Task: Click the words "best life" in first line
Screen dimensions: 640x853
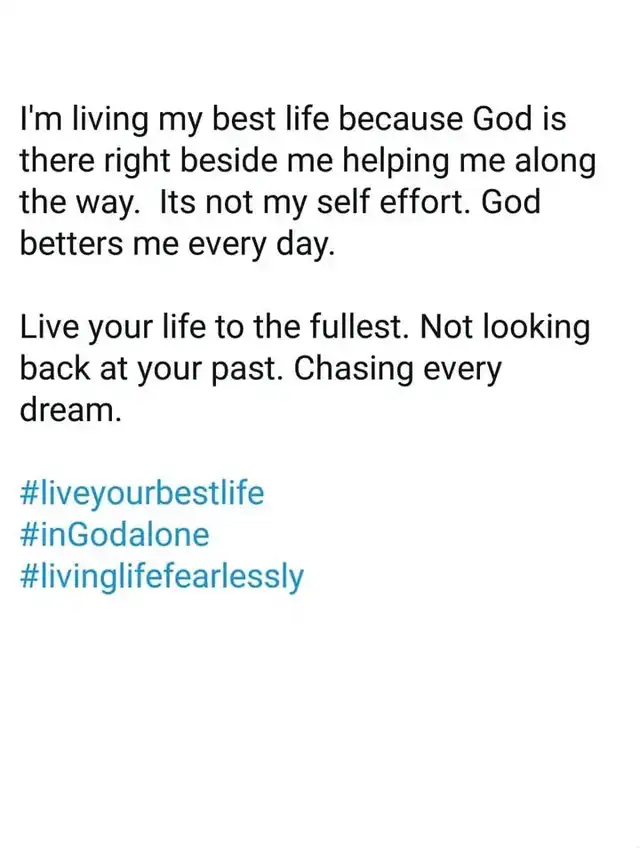Action: coord(270,118)
